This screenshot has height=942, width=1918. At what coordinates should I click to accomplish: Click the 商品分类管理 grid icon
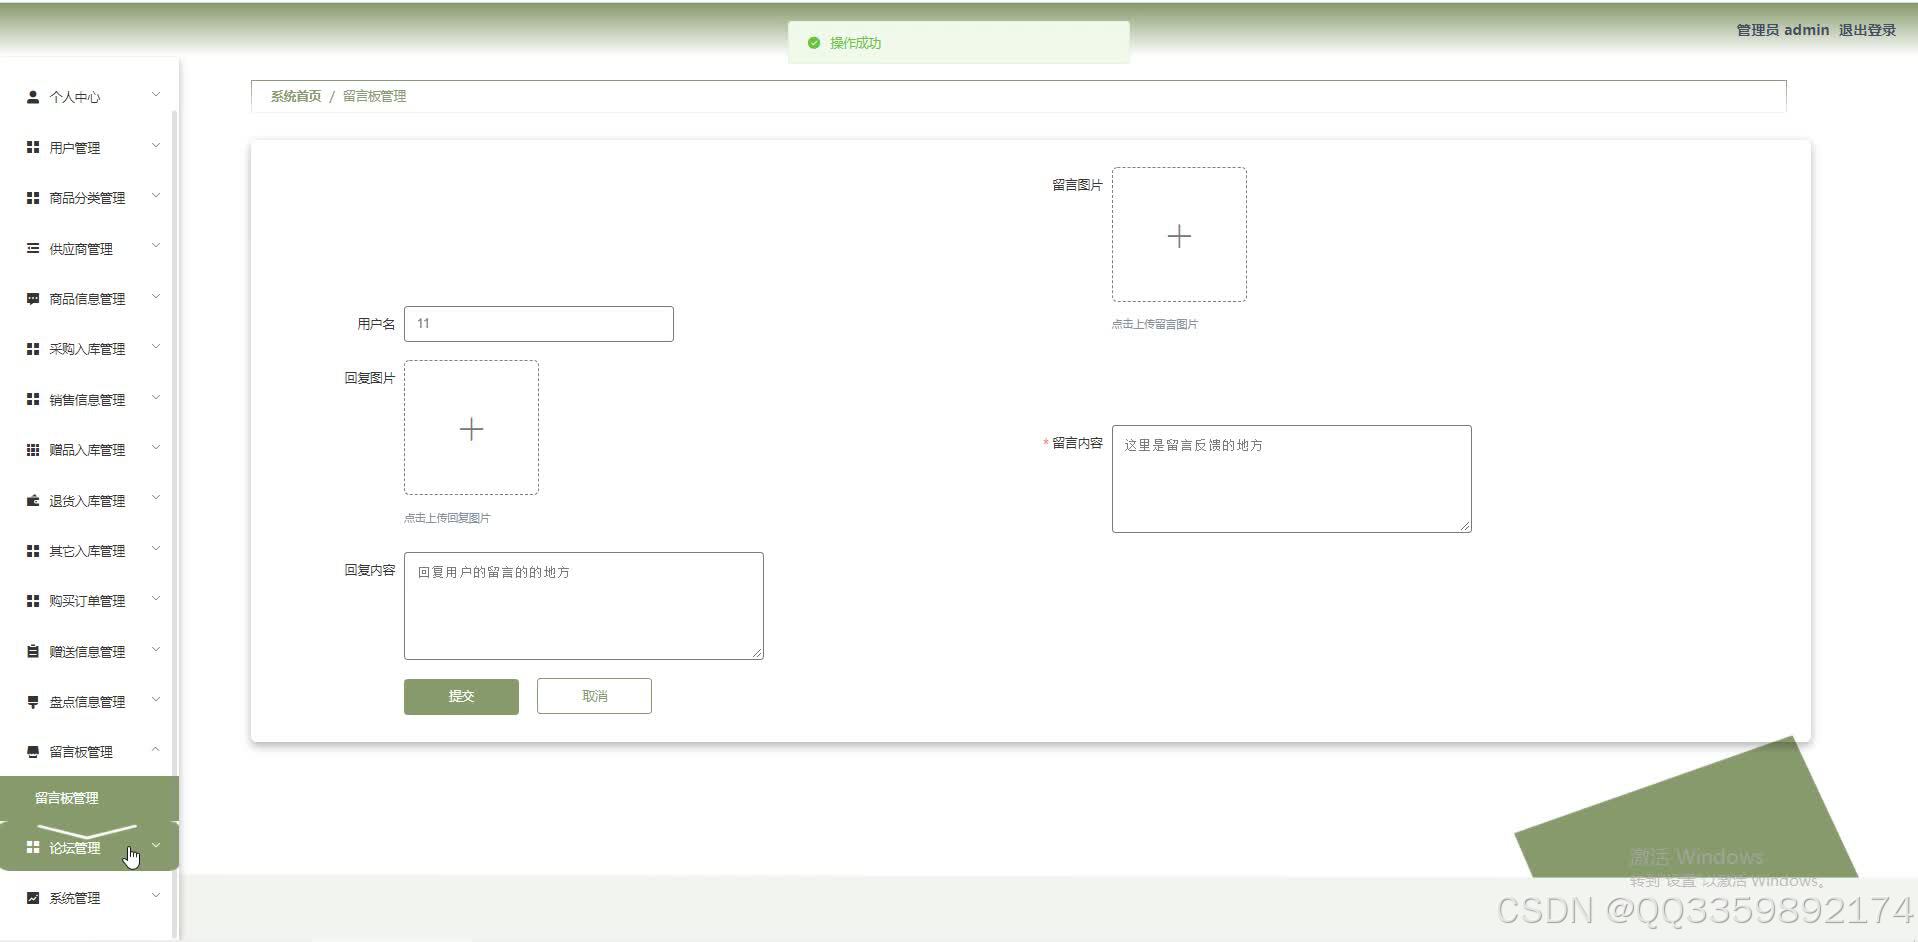[x=33, y=198]
